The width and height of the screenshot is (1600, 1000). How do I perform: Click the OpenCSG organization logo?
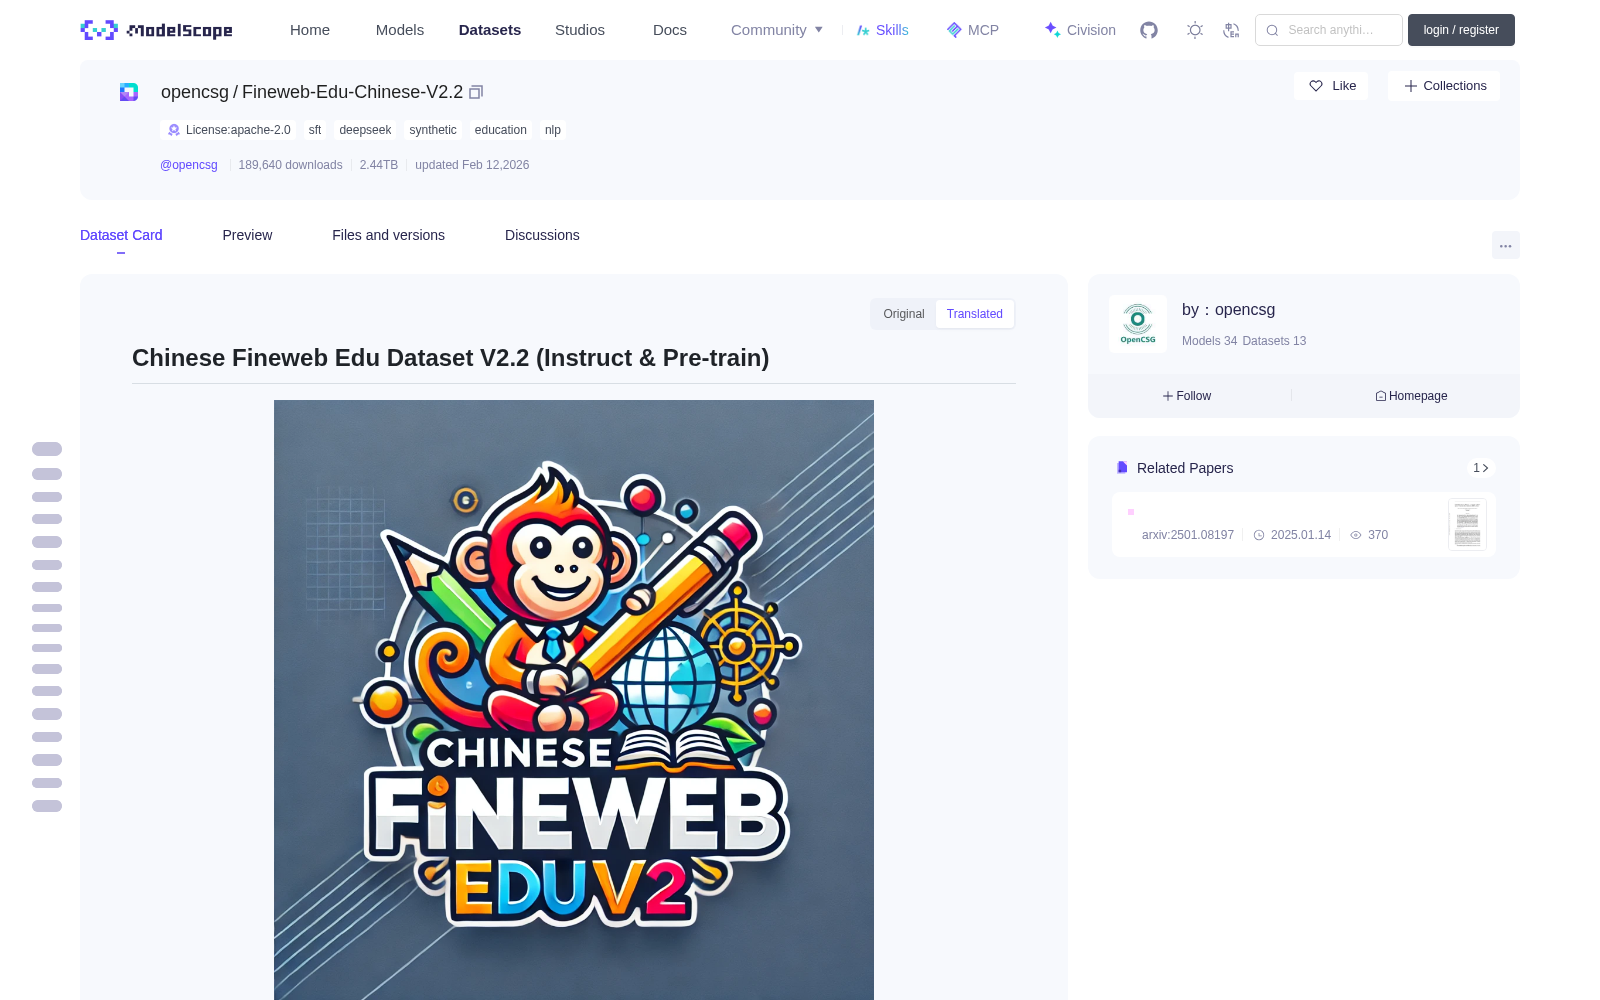tap(1138, 323)
